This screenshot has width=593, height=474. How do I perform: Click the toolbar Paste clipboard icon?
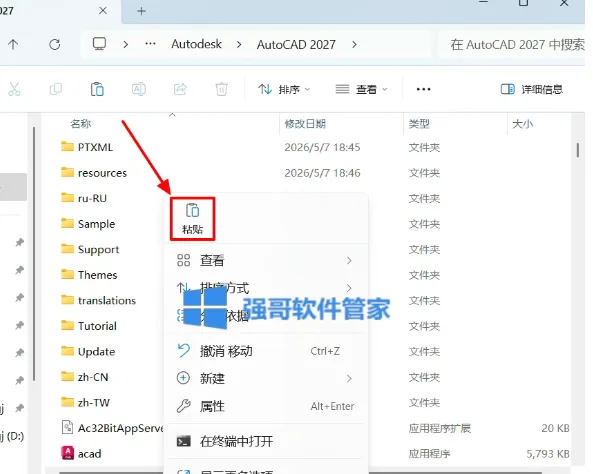97,90
